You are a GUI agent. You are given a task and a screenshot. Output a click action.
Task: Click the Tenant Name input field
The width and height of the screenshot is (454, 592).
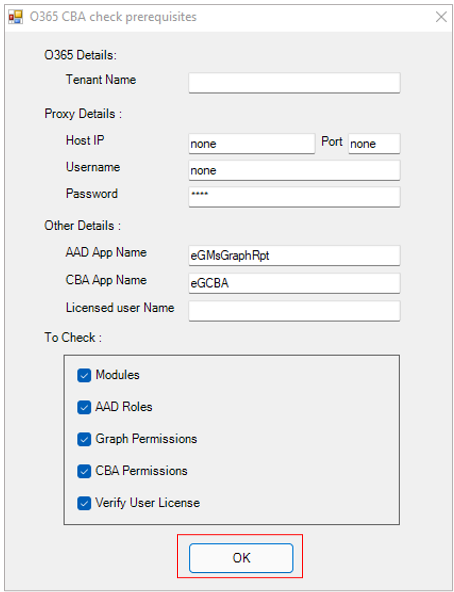tap(294, 83)
